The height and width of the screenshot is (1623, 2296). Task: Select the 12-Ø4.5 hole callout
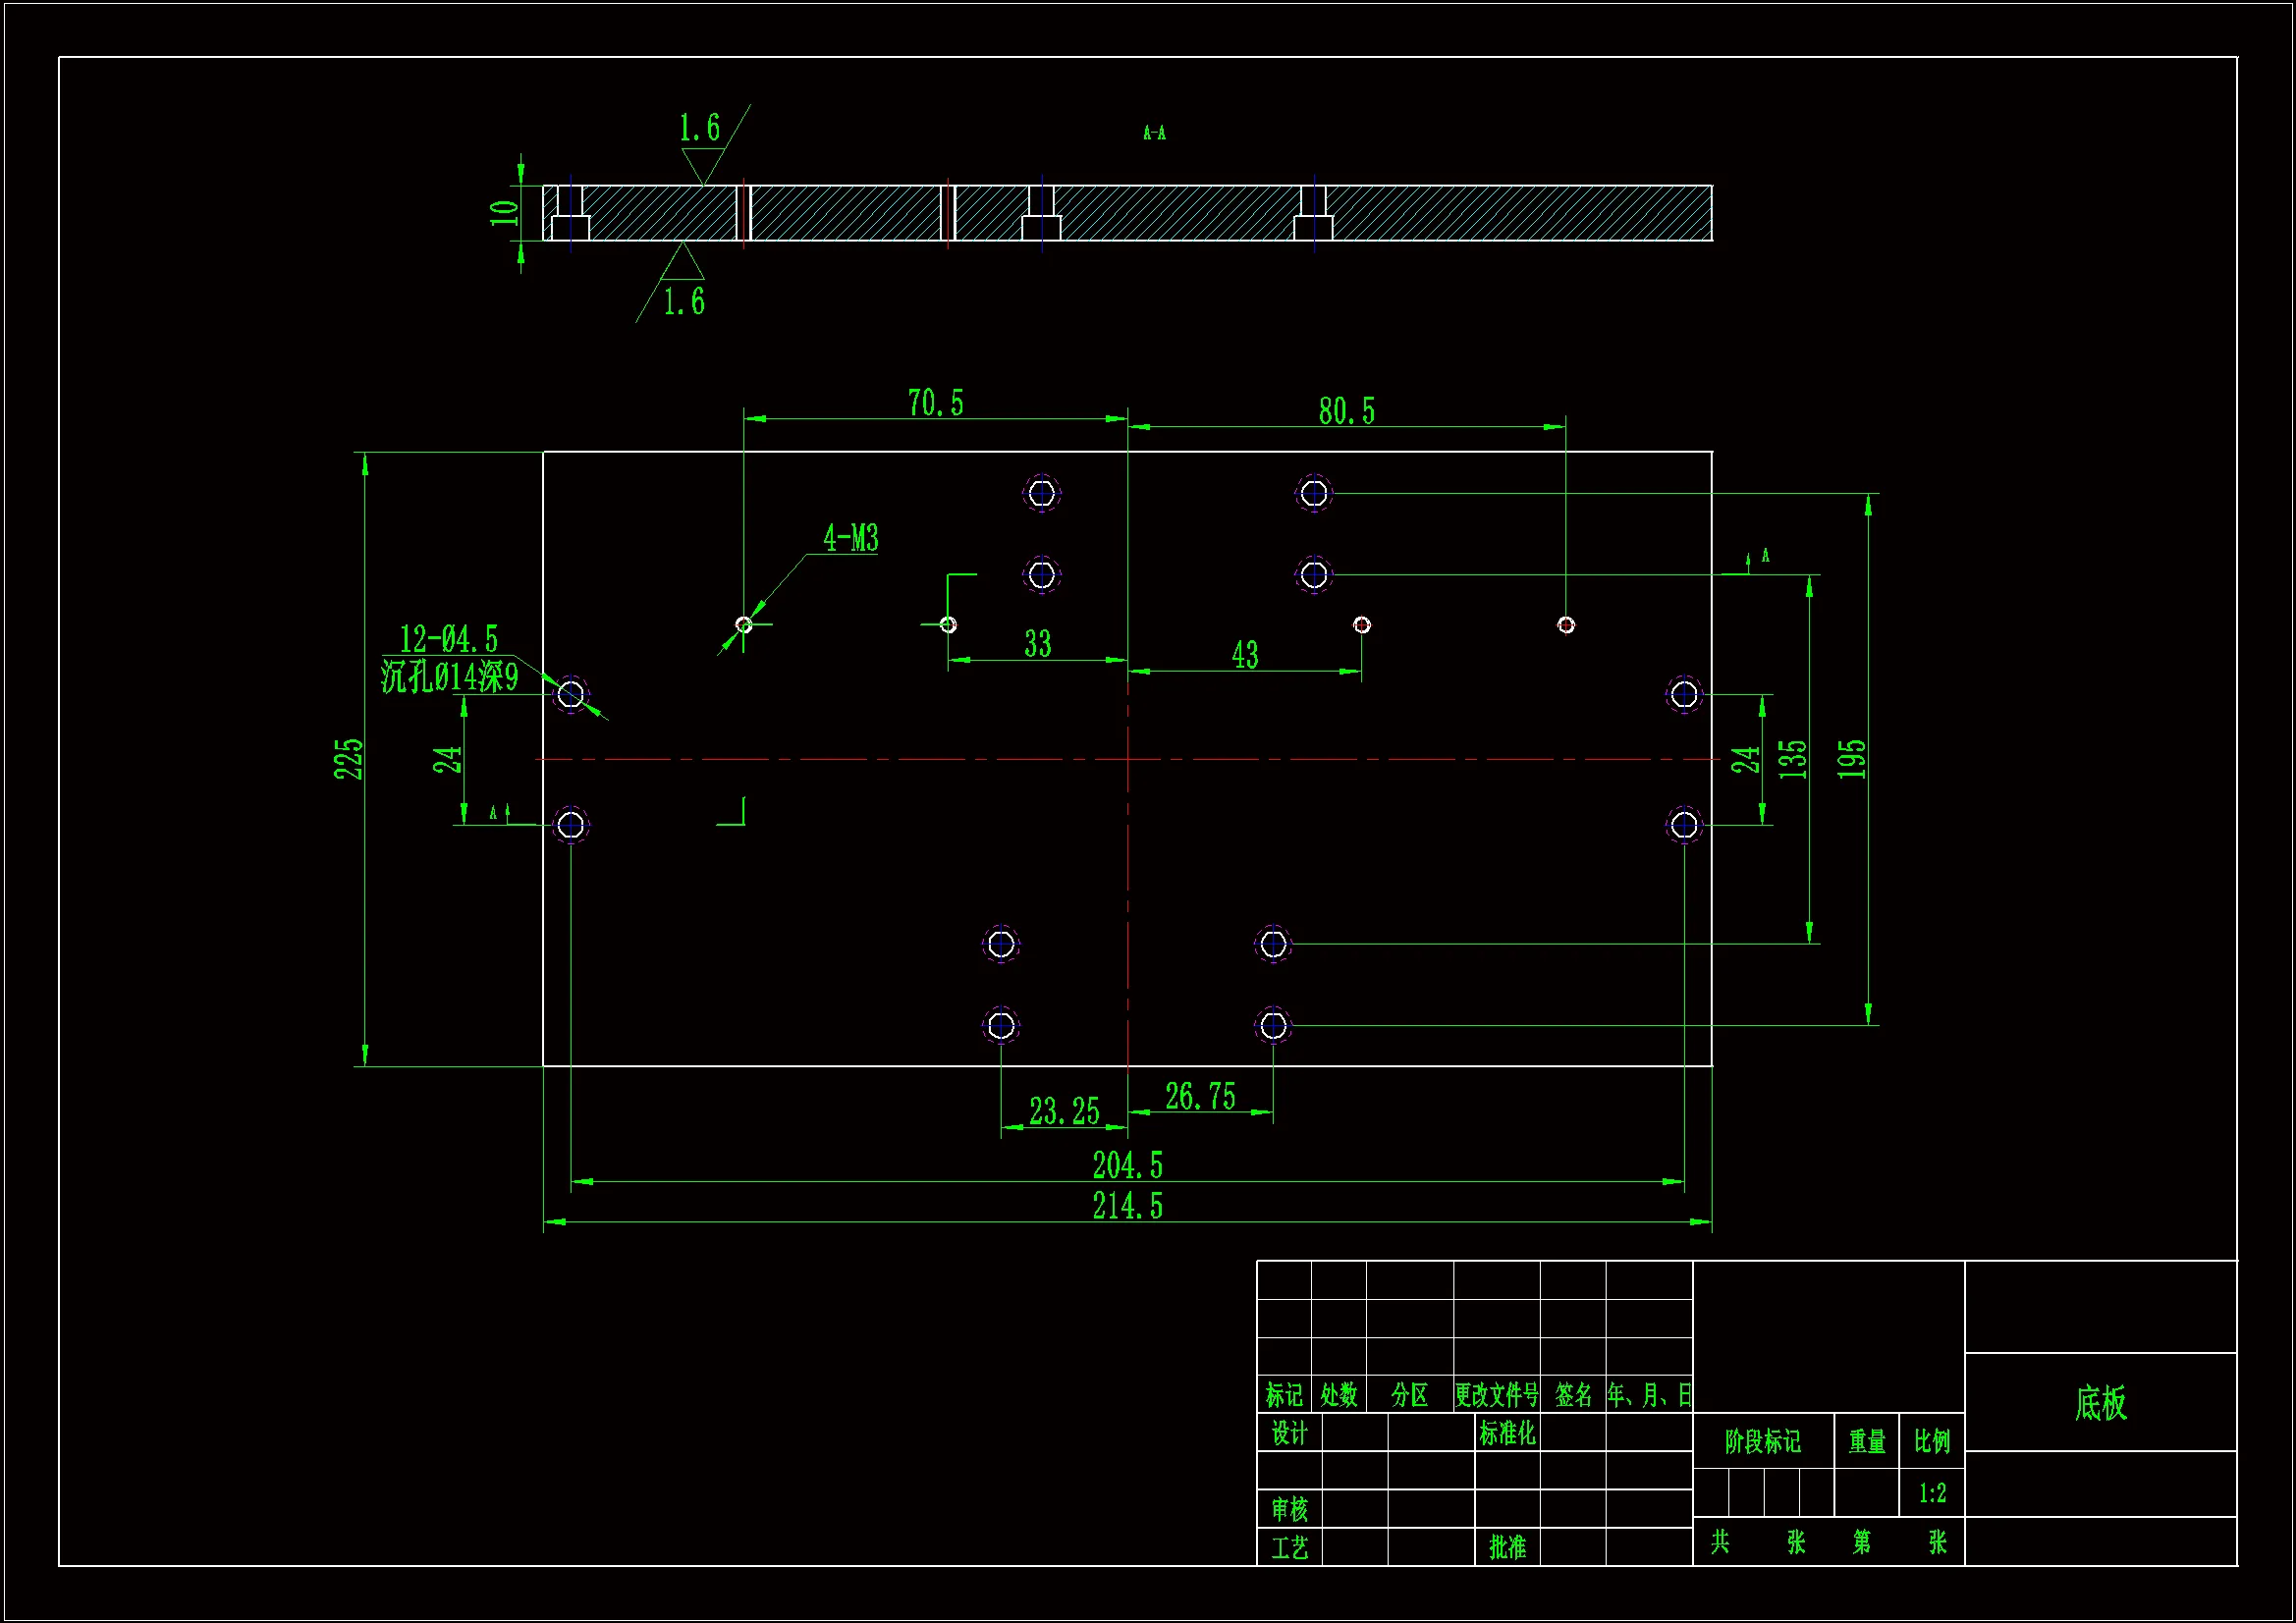[x=448, y=639]
